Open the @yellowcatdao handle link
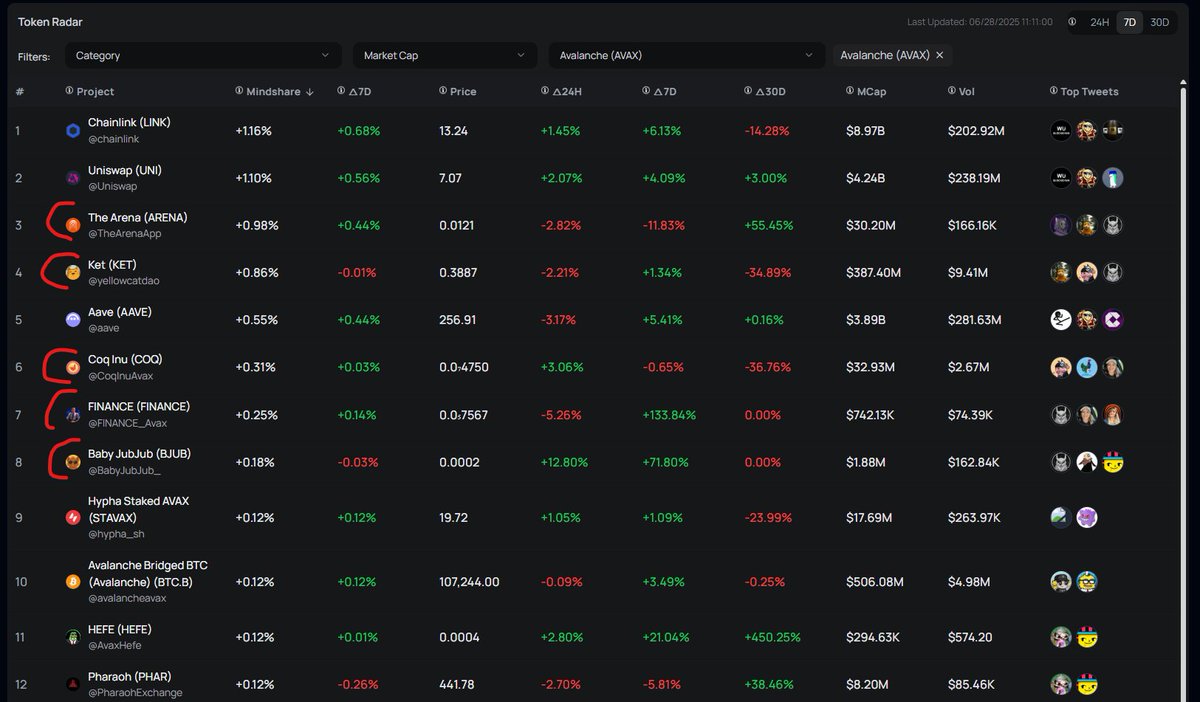The image size is (1200, 702). (x=123, y=281)
